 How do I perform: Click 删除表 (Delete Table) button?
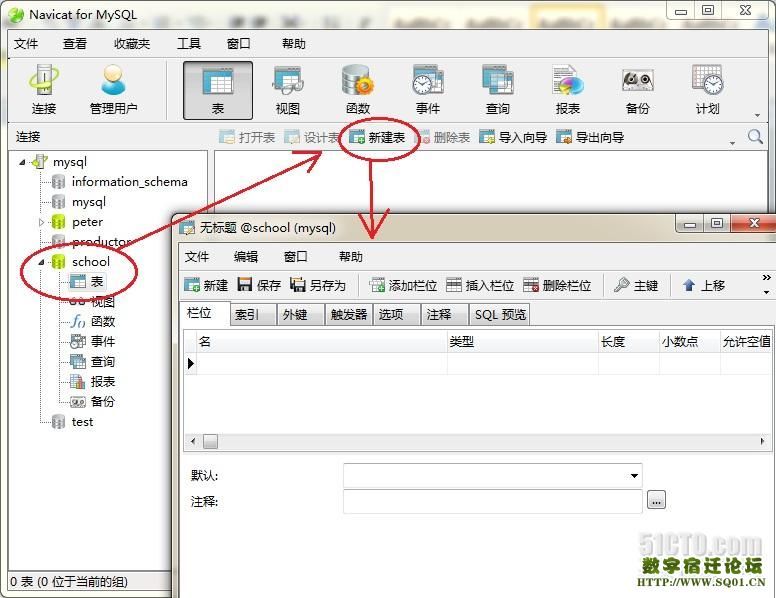coord(445,137)
